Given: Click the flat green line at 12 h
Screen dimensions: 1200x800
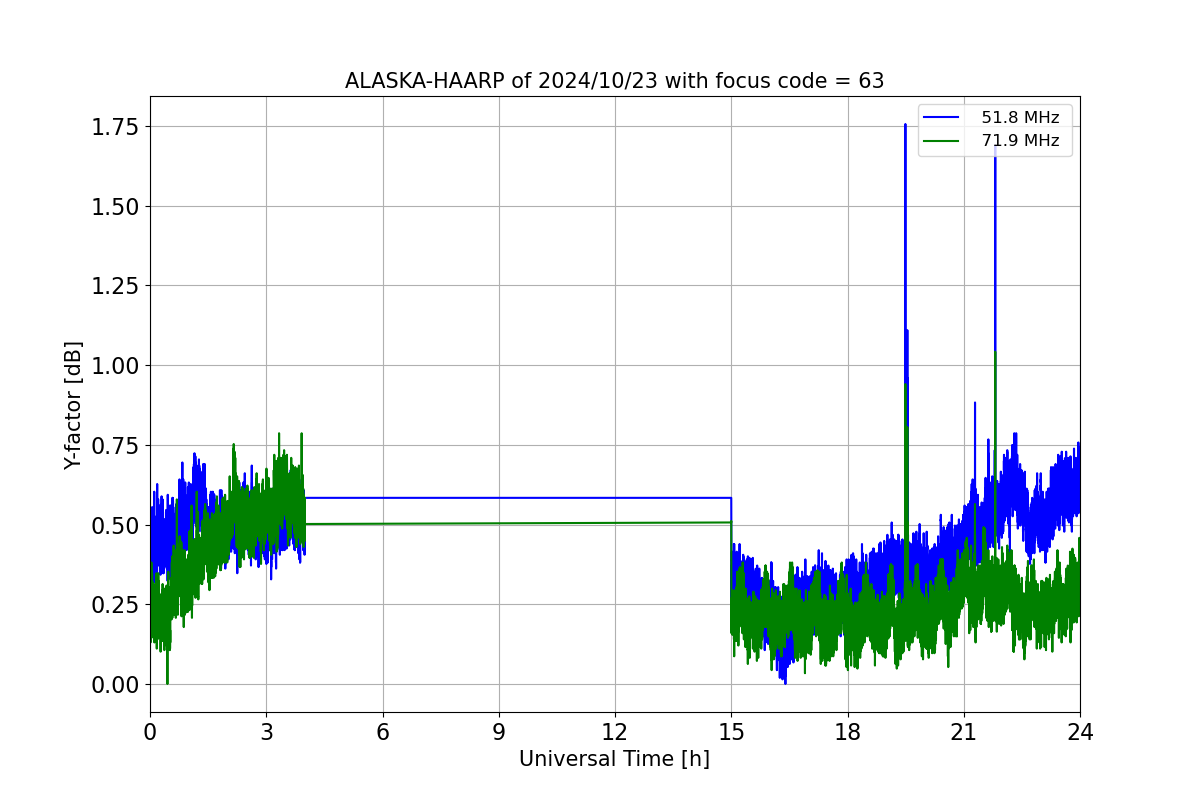Looking at the screenshot, I should tap(615, 523).
